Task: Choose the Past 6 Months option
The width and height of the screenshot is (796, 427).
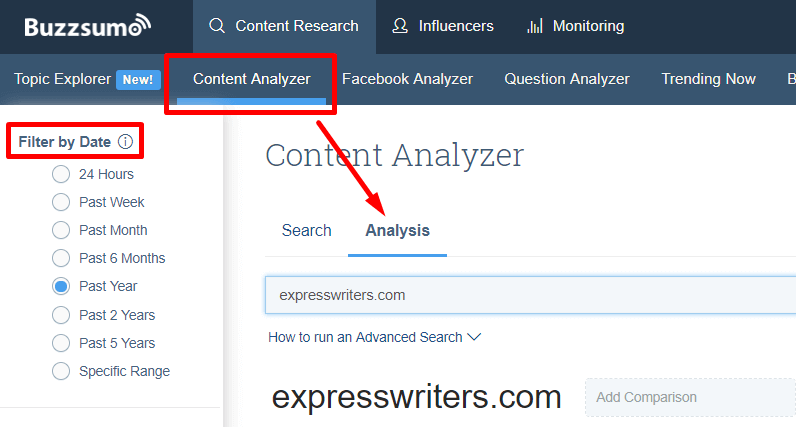Action: [x=61, y=258]
